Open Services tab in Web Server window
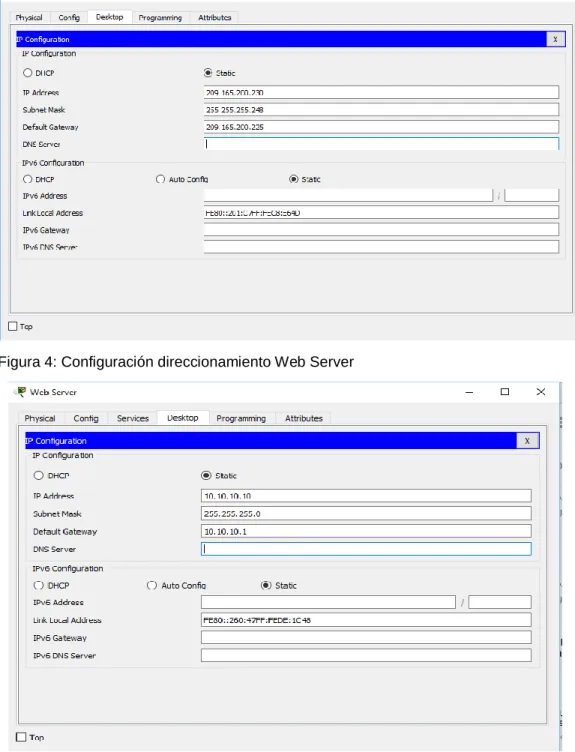Screen dimensions: 575x752 (133, 418)
